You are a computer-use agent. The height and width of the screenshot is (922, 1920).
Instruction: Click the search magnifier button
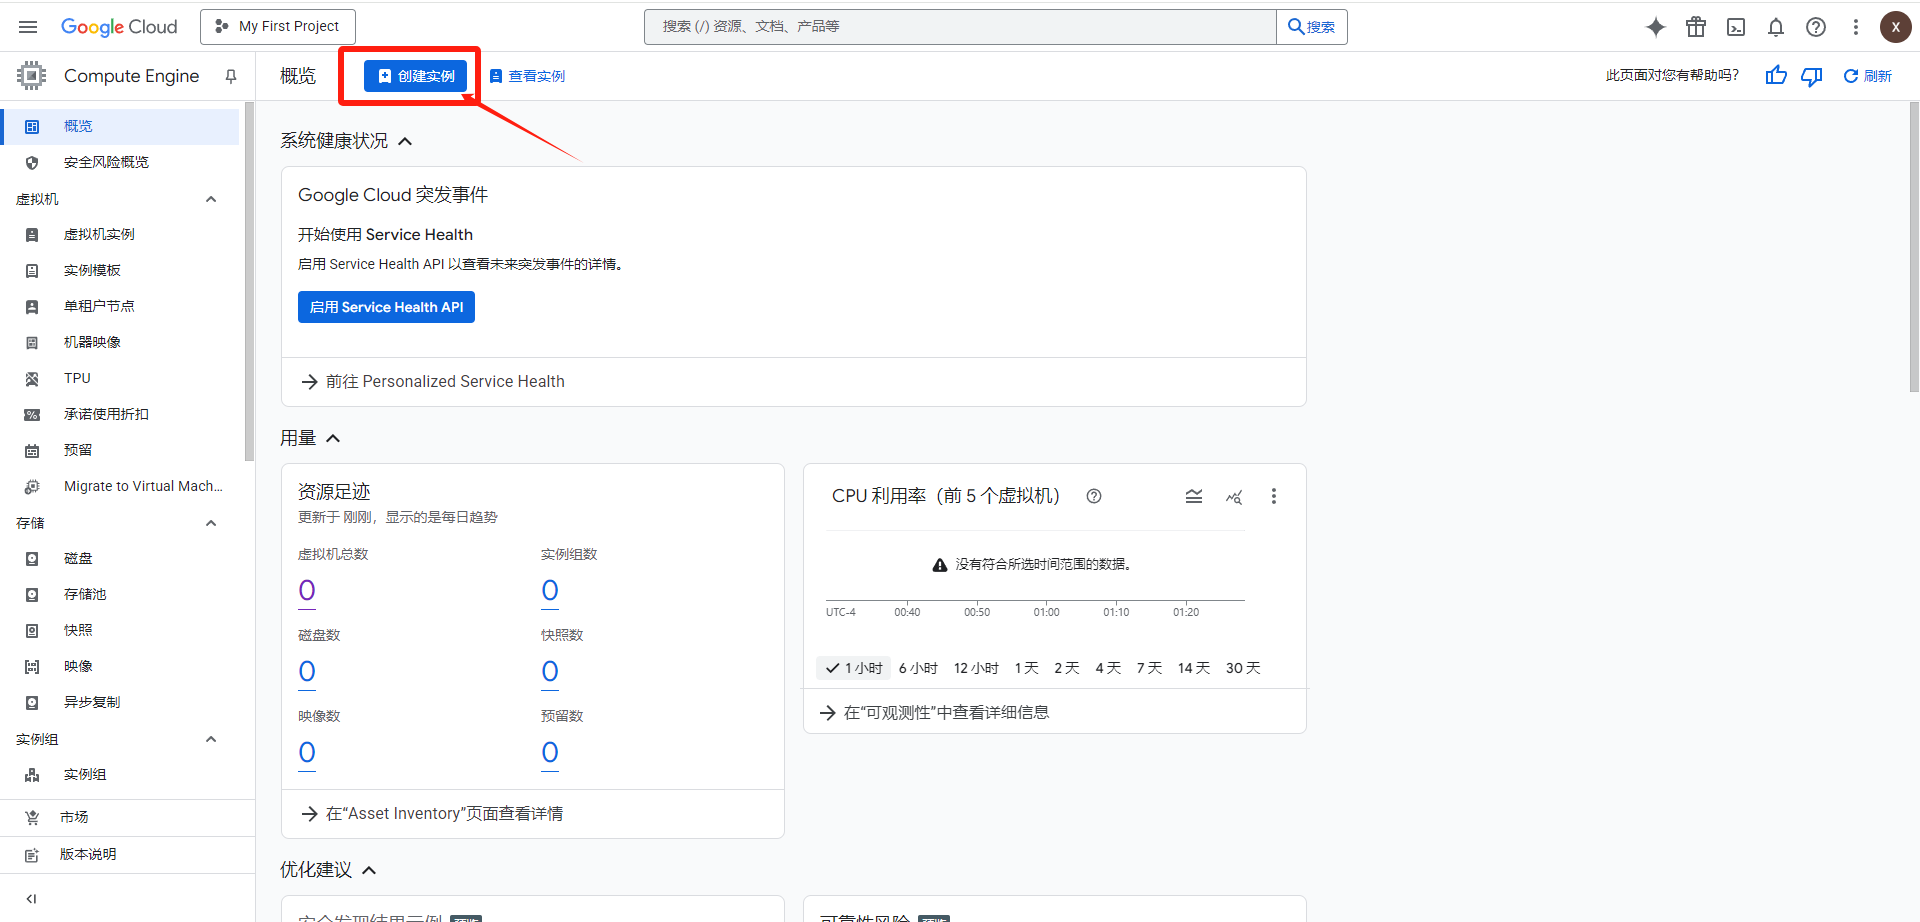[1312, 27]
